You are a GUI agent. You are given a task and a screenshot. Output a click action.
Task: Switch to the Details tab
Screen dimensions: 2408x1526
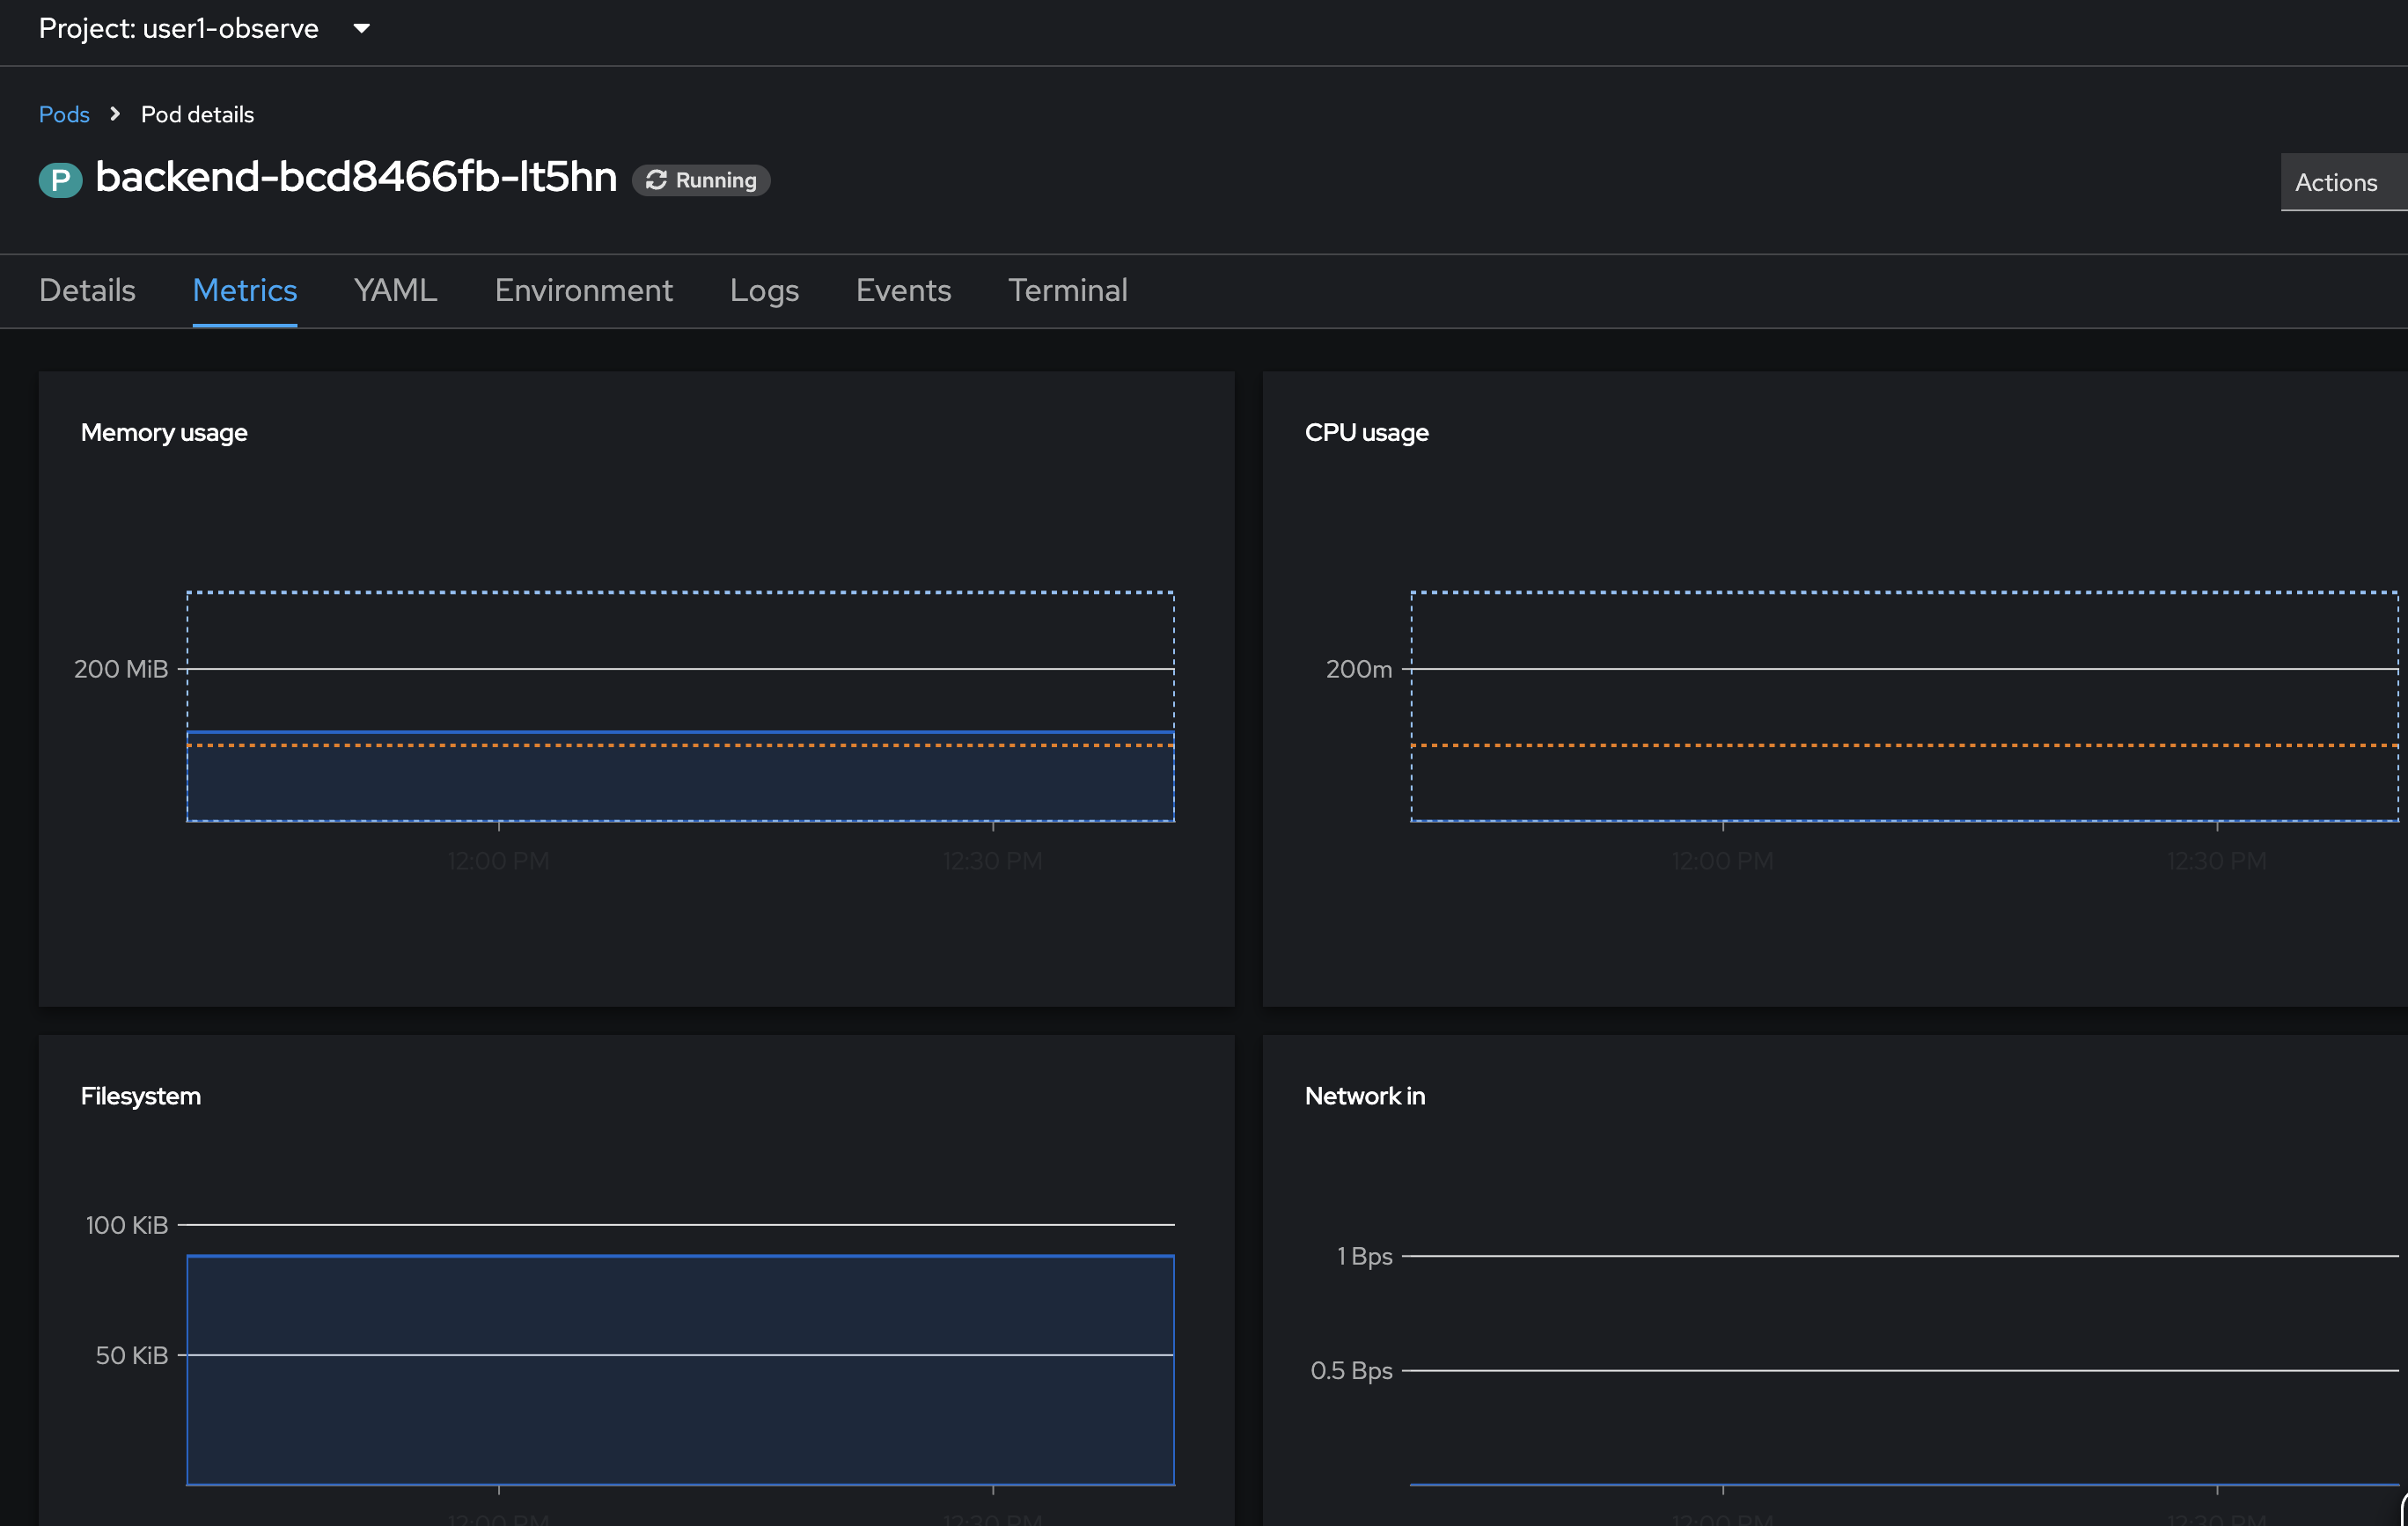point(87,291)
